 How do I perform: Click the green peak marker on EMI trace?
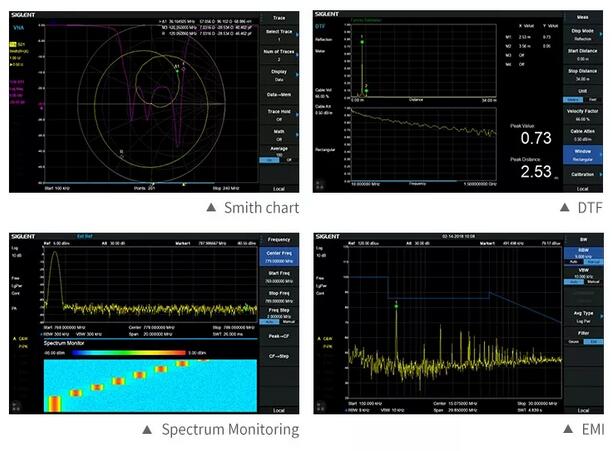[397, 304]
